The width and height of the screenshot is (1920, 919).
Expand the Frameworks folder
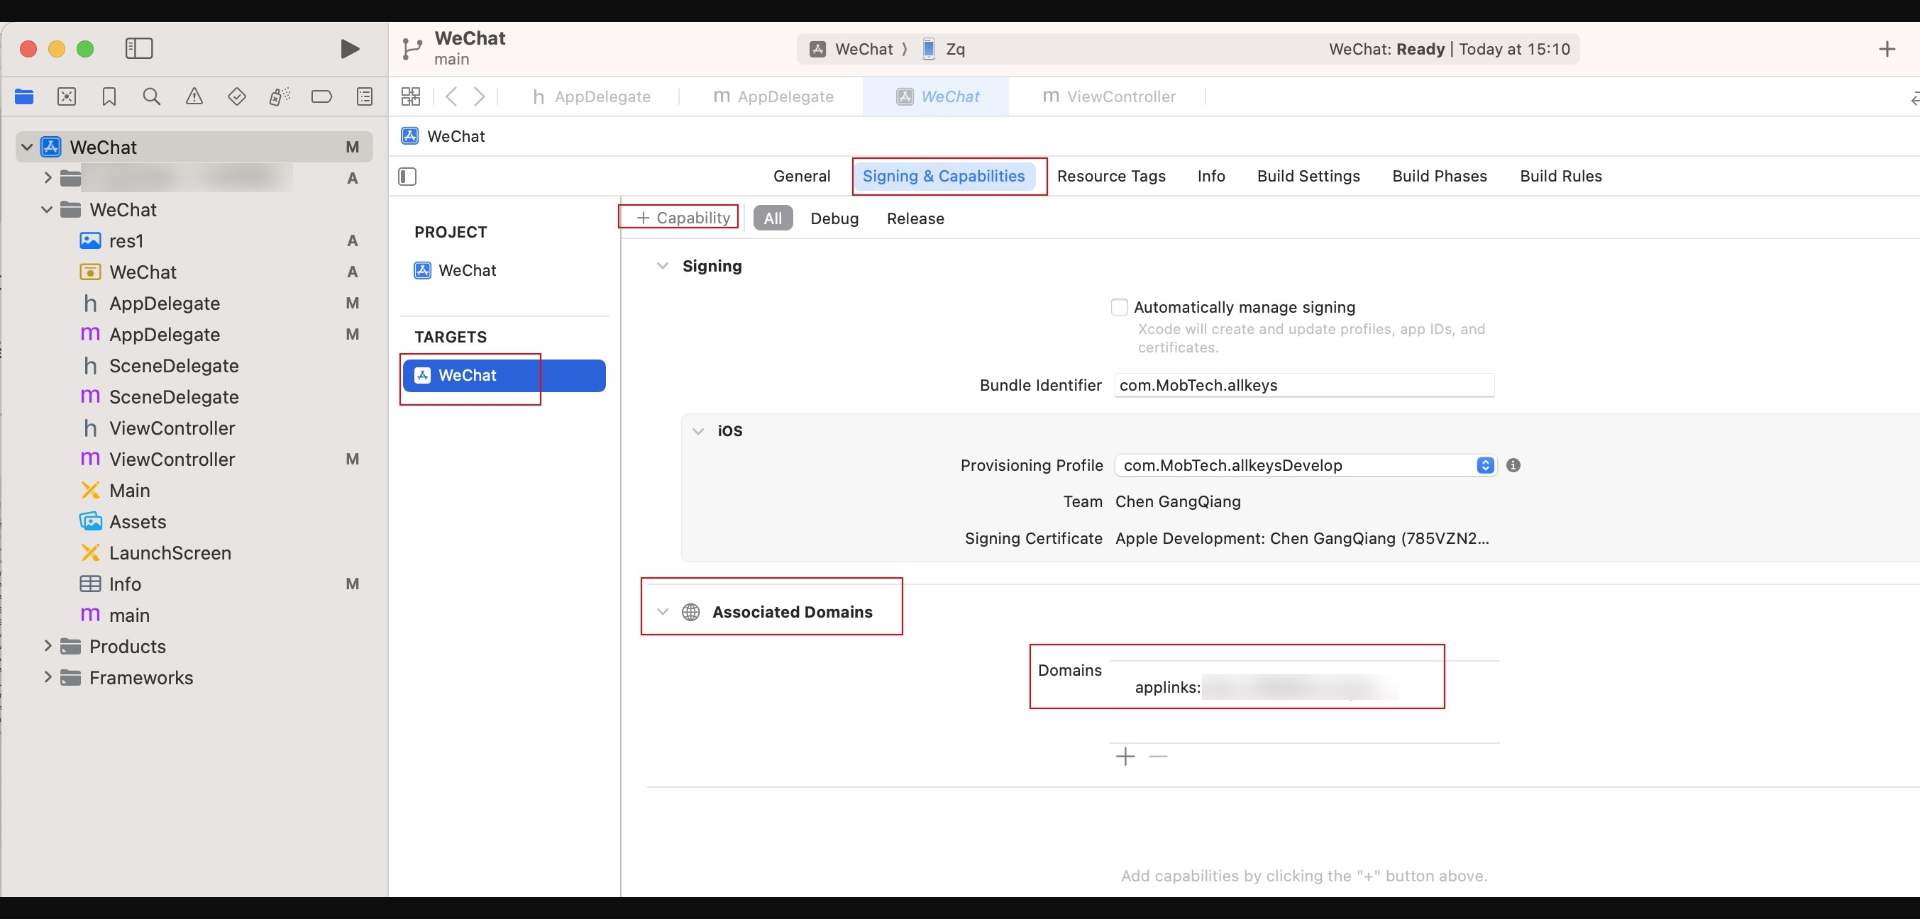tap(47, 678)
